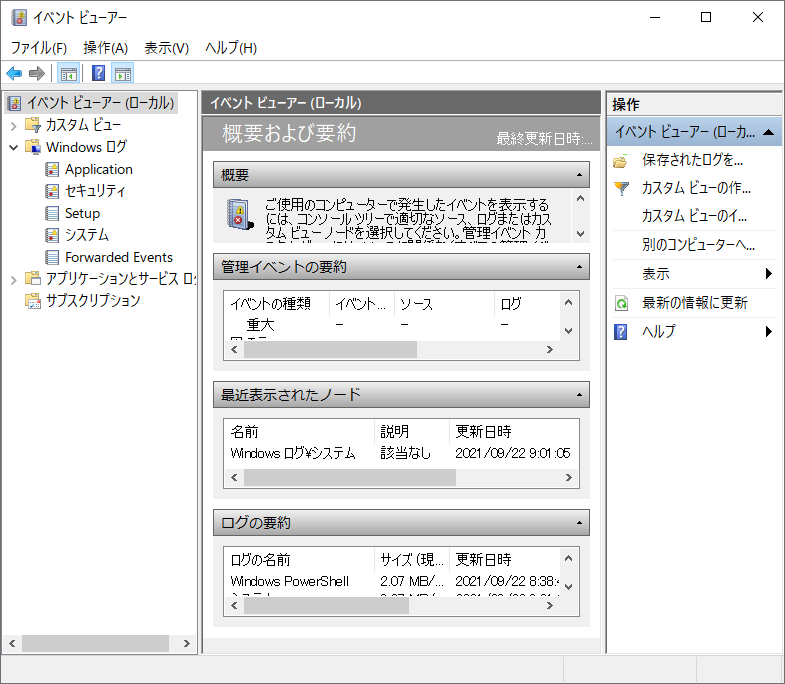The height and width of the screenshot is (684, 785).
Task: Click the 保存されたログを開く folder icon
Action: (620, 161)
